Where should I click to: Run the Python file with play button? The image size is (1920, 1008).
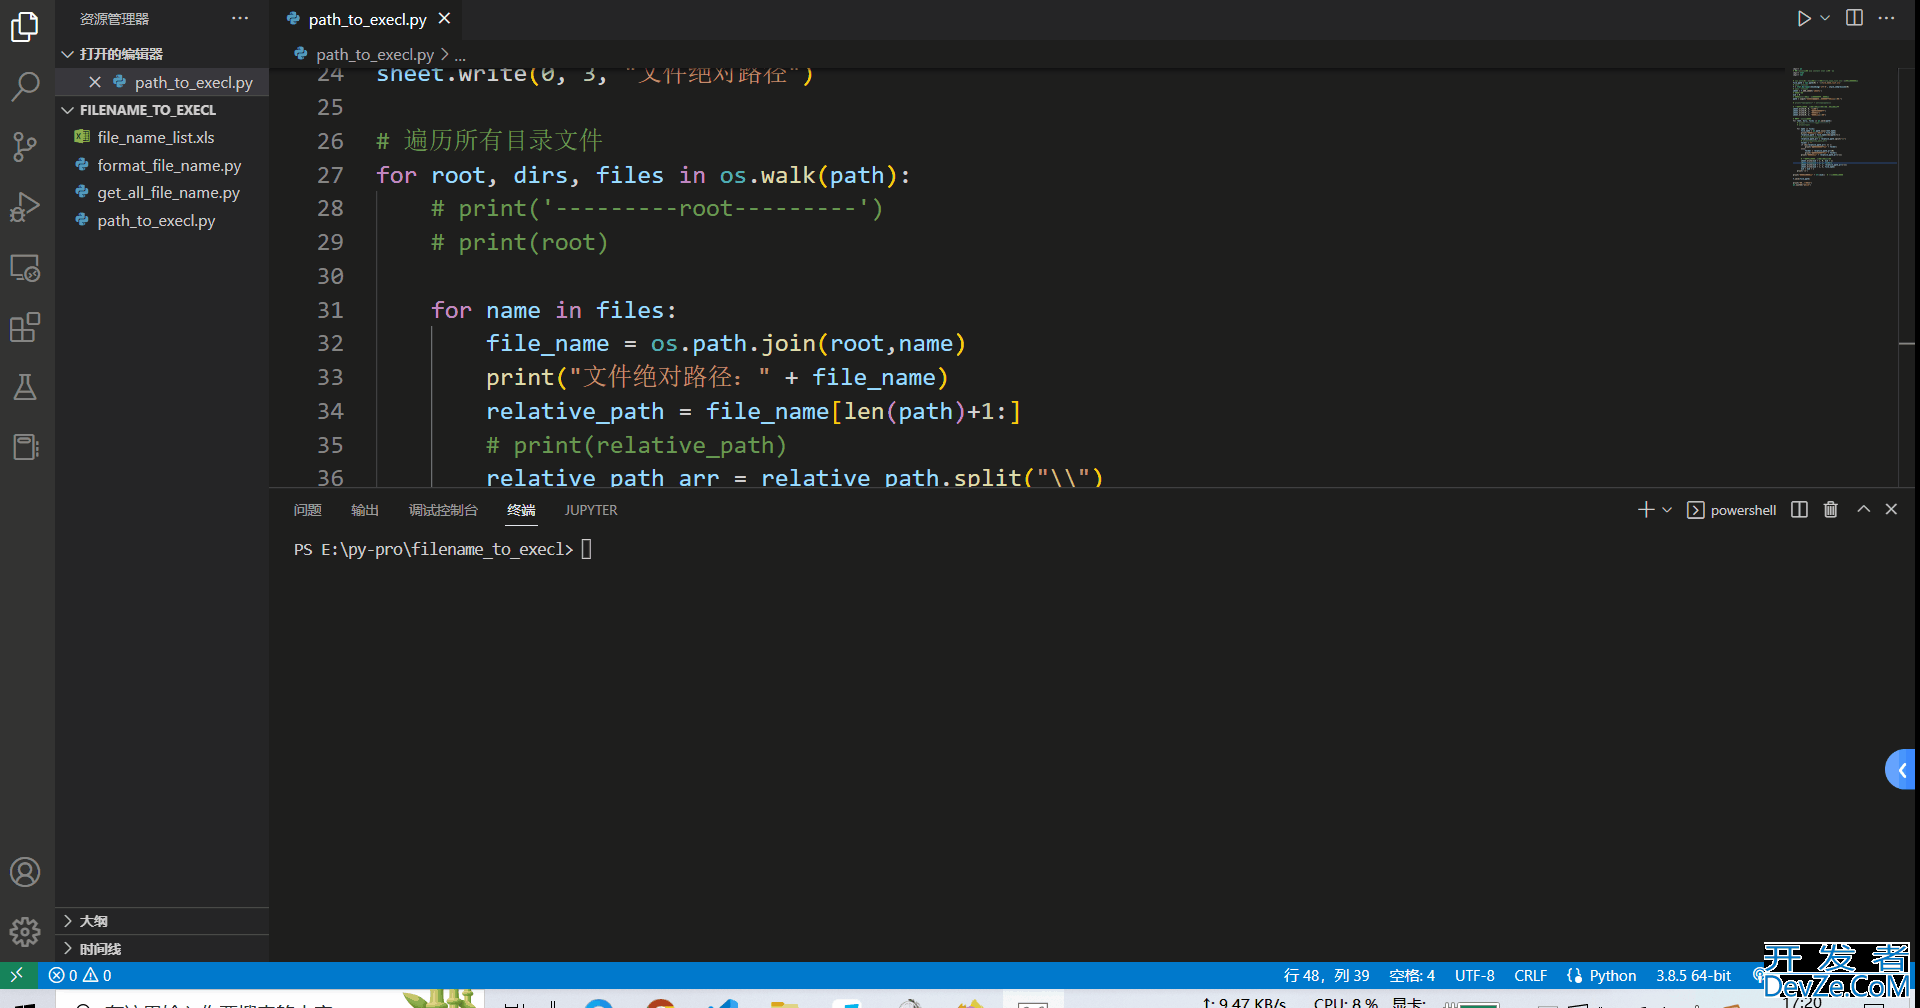(x=1803, y=18)
